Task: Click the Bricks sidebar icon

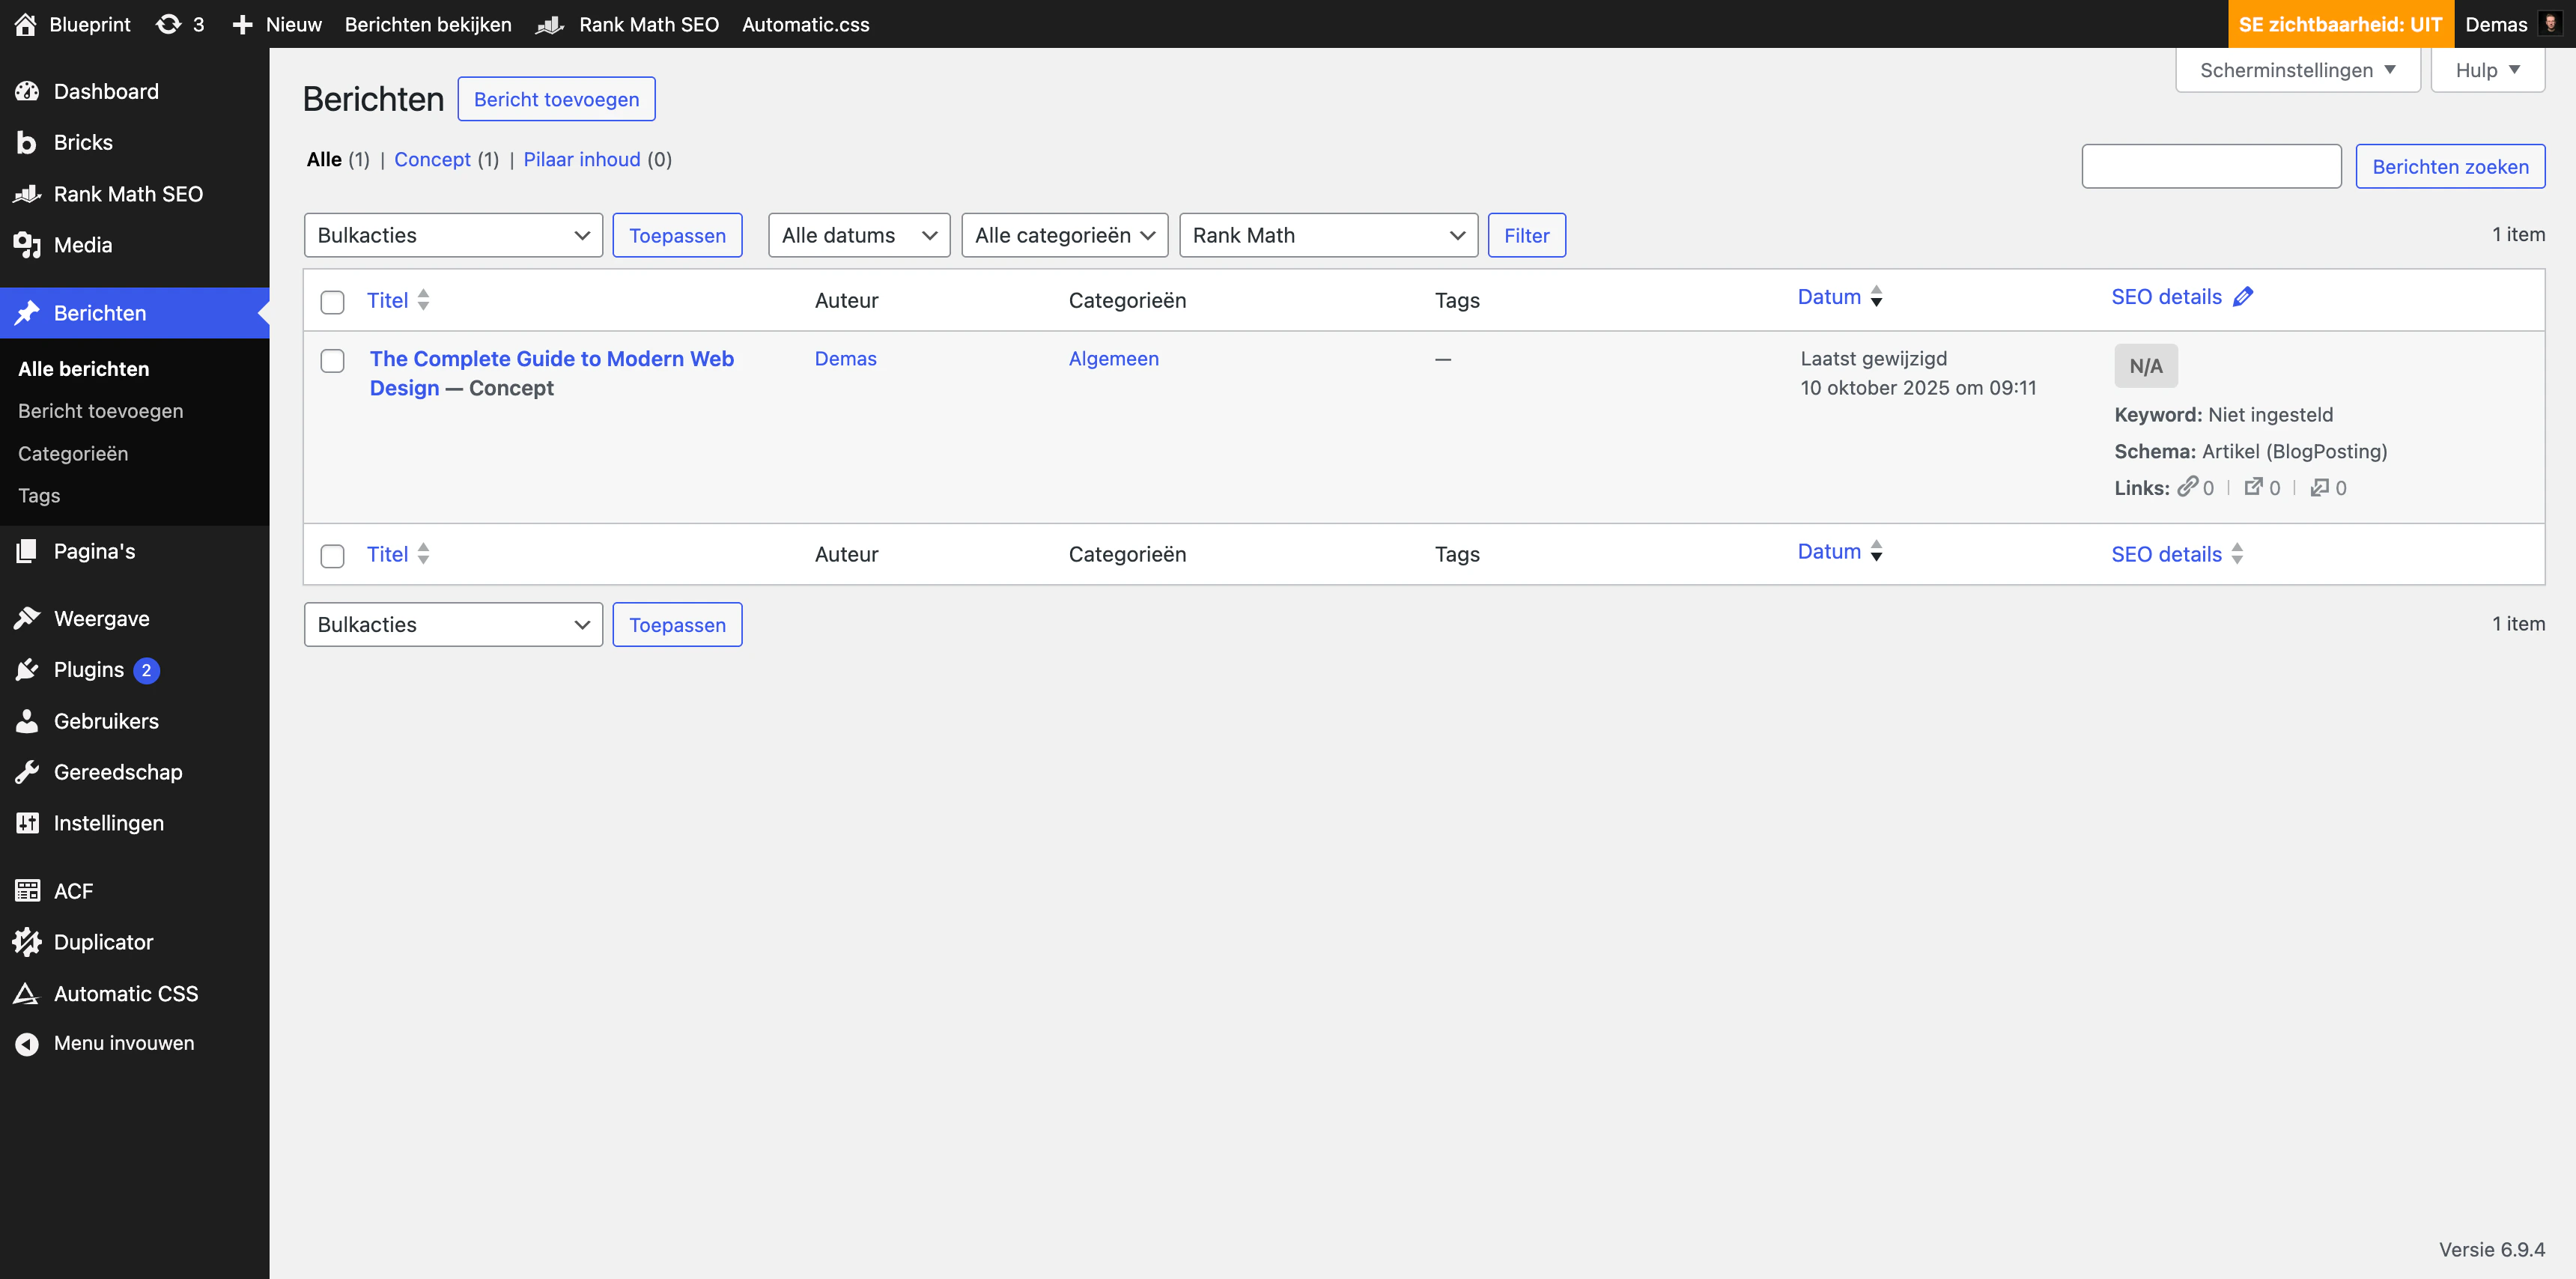Action: [27, 143]
